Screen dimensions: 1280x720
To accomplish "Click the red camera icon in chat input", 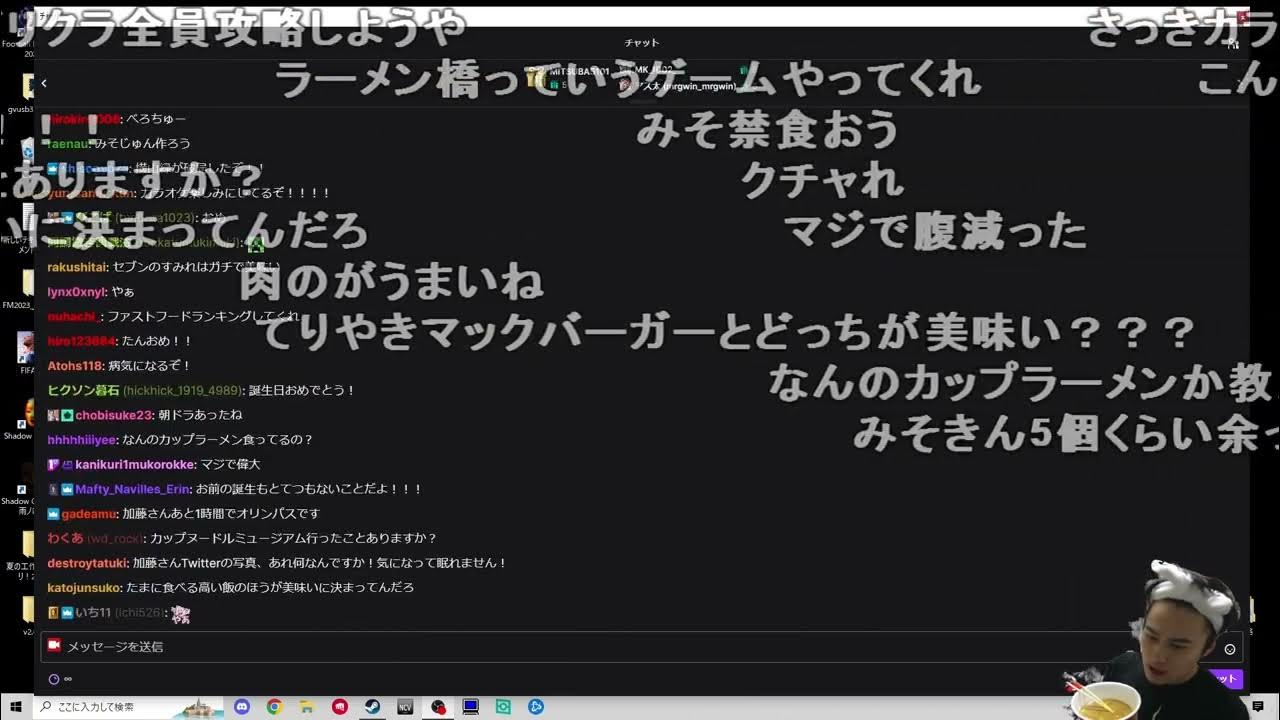I will click(x=54, y=646).
